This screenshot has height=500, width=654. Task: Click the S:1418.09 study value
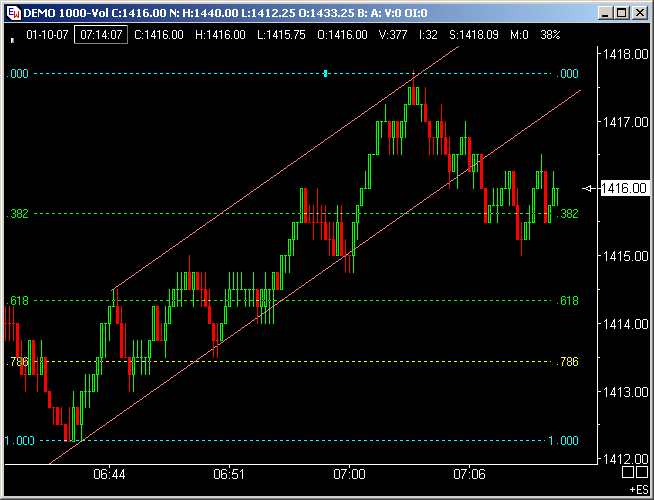click(474, 35)
